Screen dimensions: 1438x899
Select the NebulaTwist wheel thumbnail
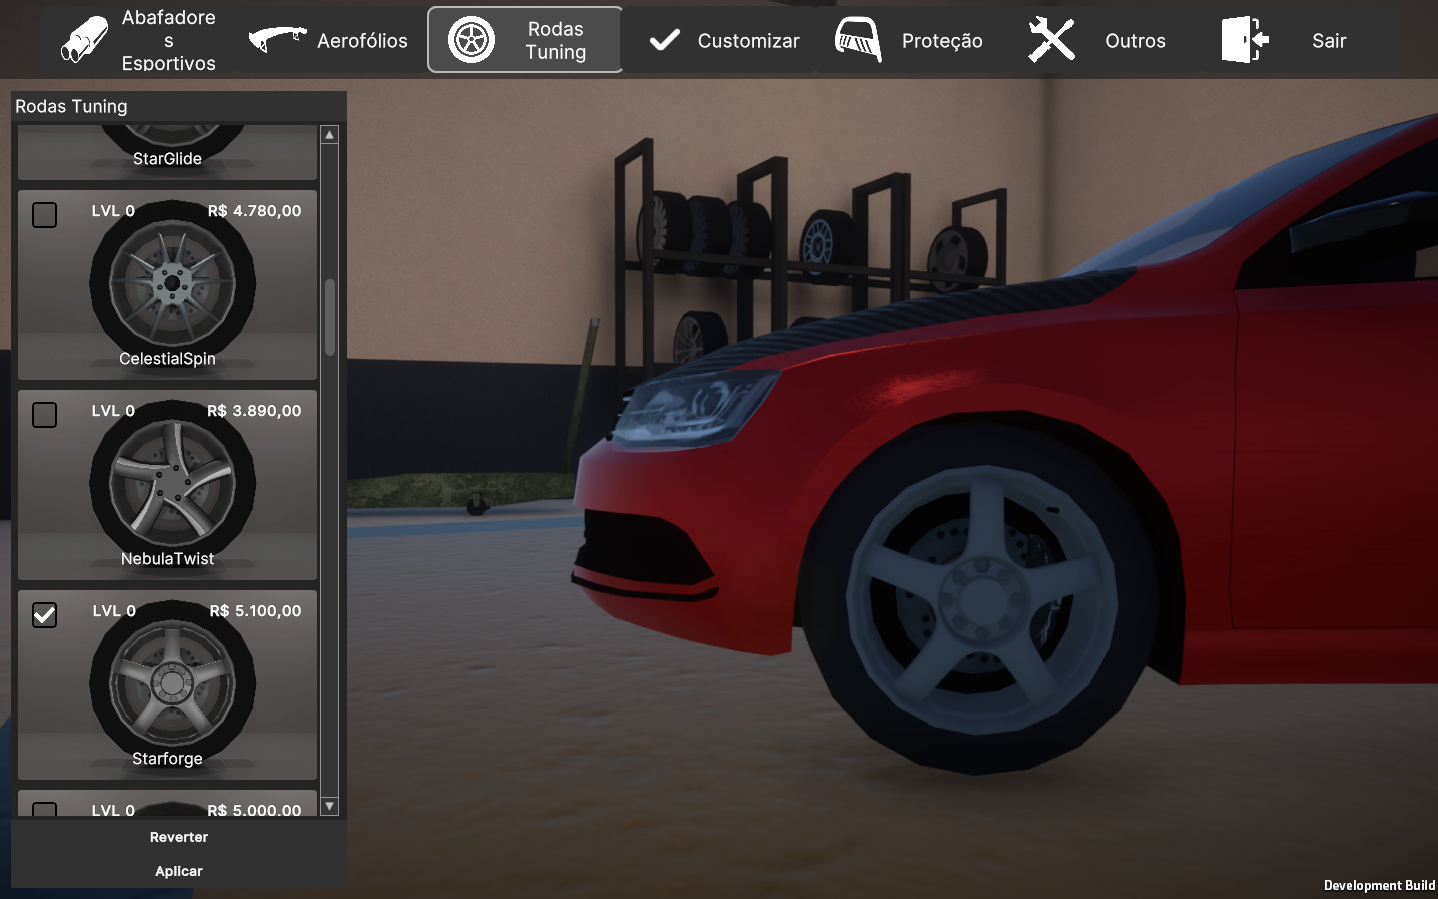pyautogui.click(x=172, y=484)
